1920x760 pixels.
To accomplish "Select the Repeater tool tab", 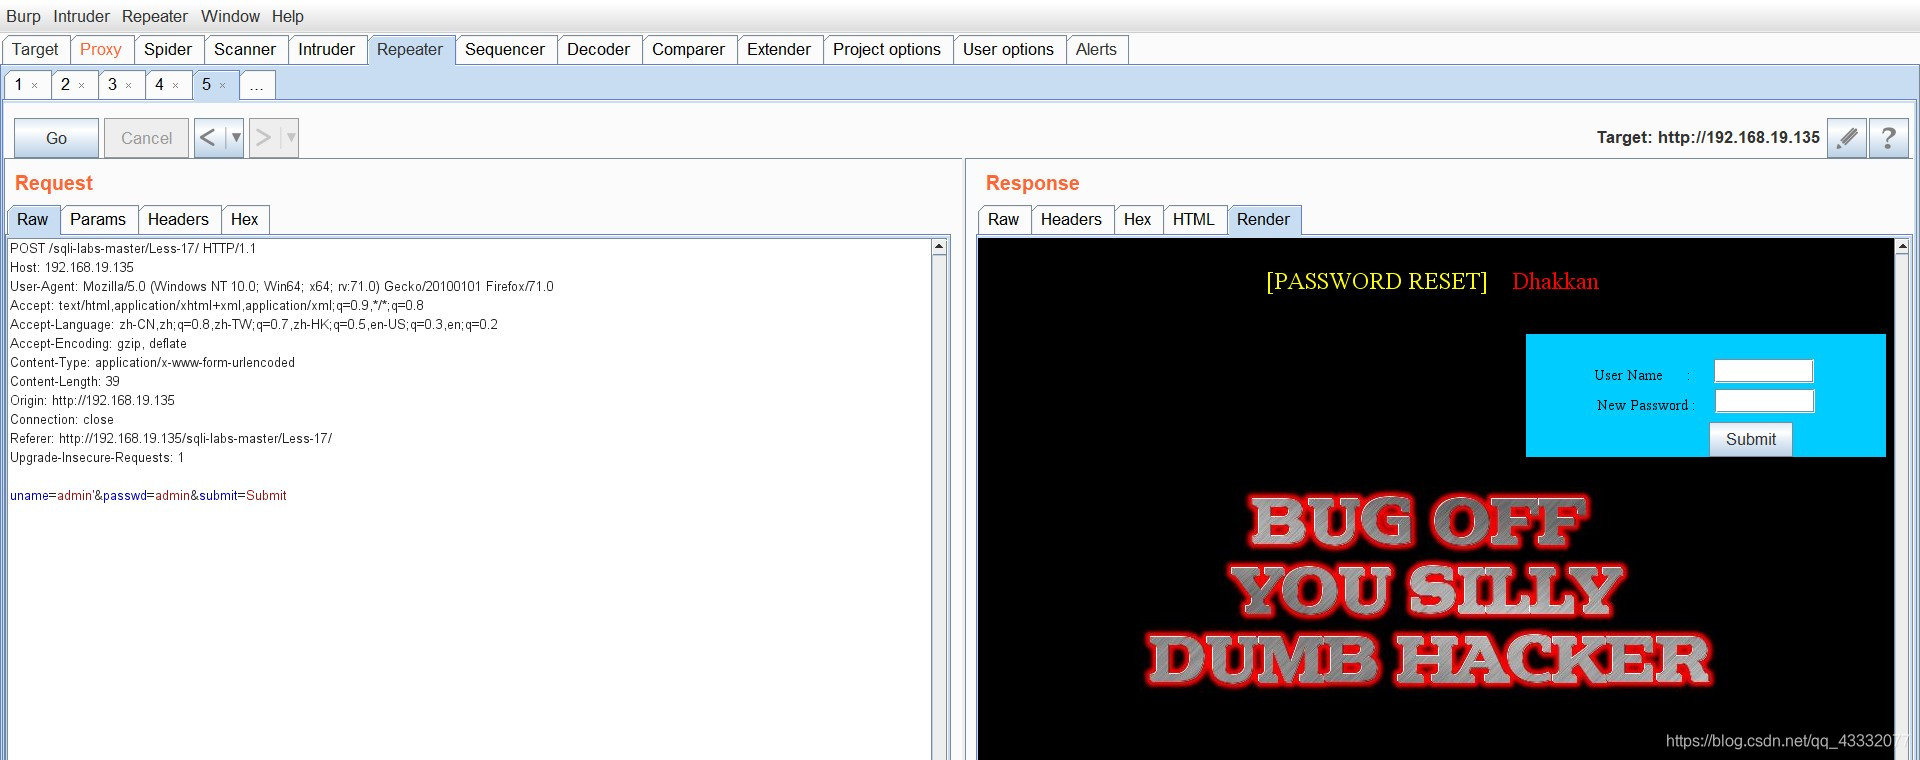I will pos(410,49).
